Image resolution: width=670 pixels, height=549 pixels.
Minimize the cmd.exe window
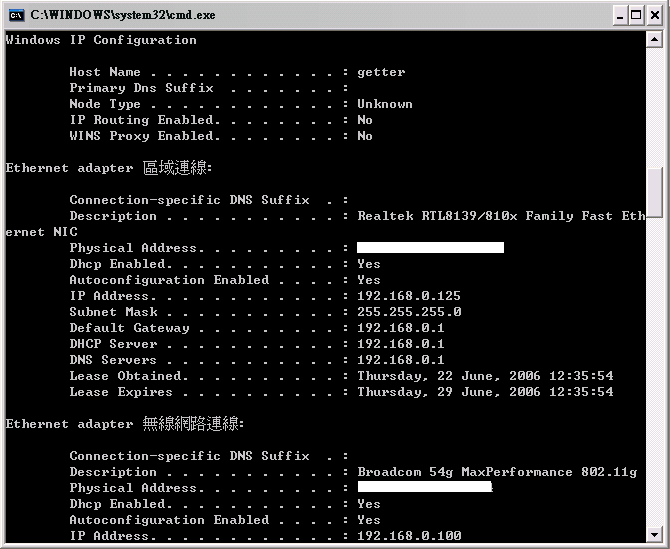pyautogui.click(x=620, y=16)
